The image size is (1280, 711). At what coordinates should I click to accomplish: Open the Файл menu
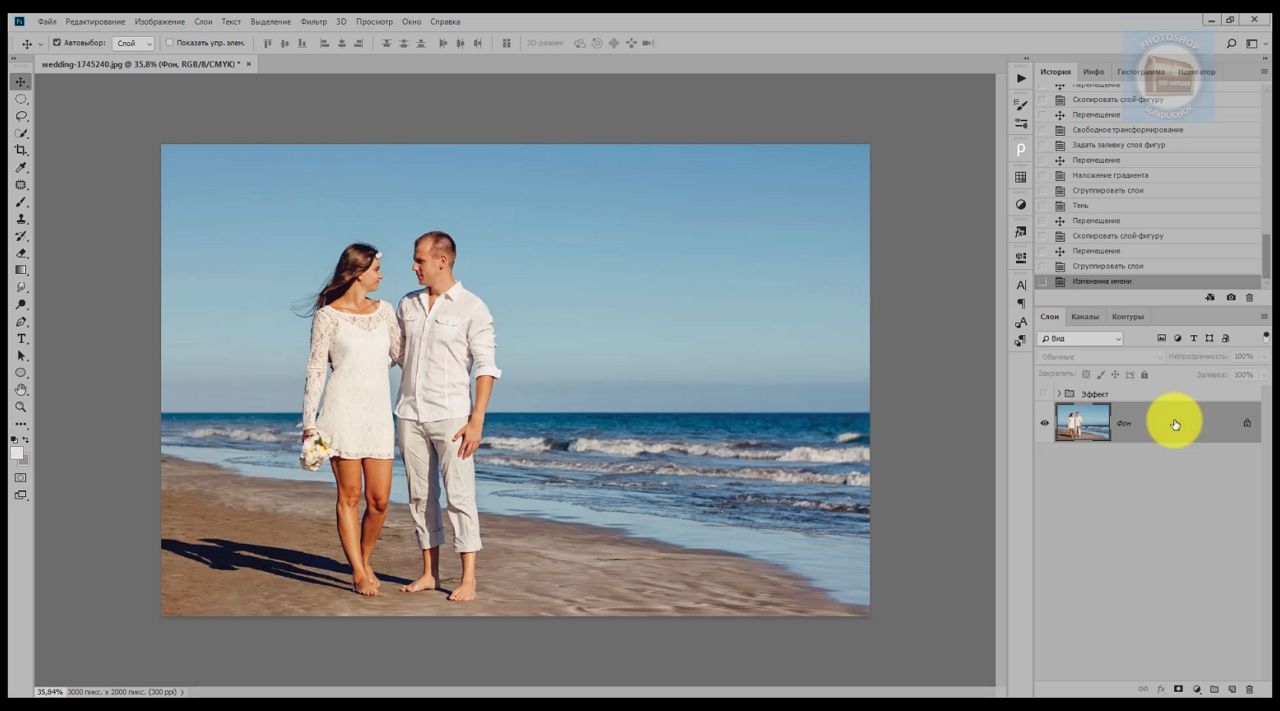pyautogui.click(x=47, y=21)
